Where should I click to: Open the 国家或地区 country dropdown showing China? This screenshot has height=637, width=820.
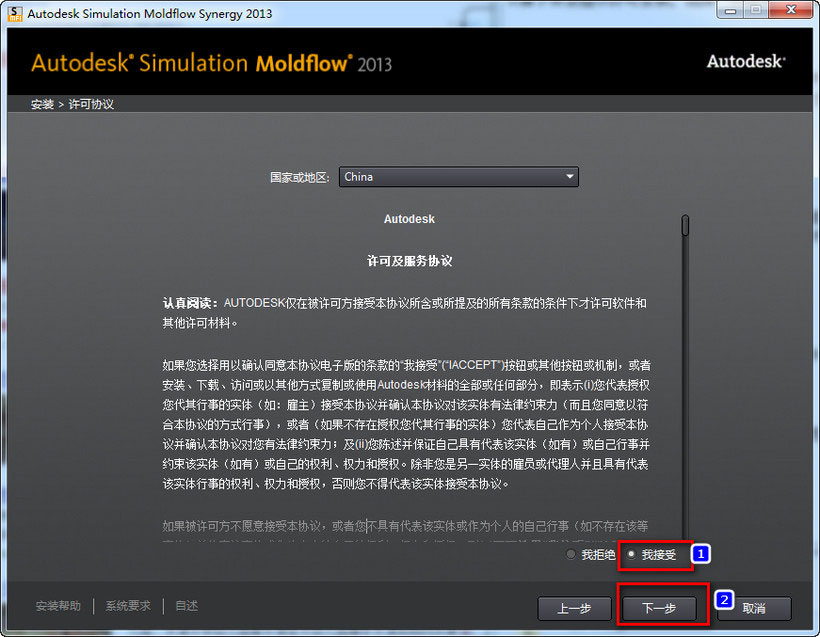[x=459, y=177]
